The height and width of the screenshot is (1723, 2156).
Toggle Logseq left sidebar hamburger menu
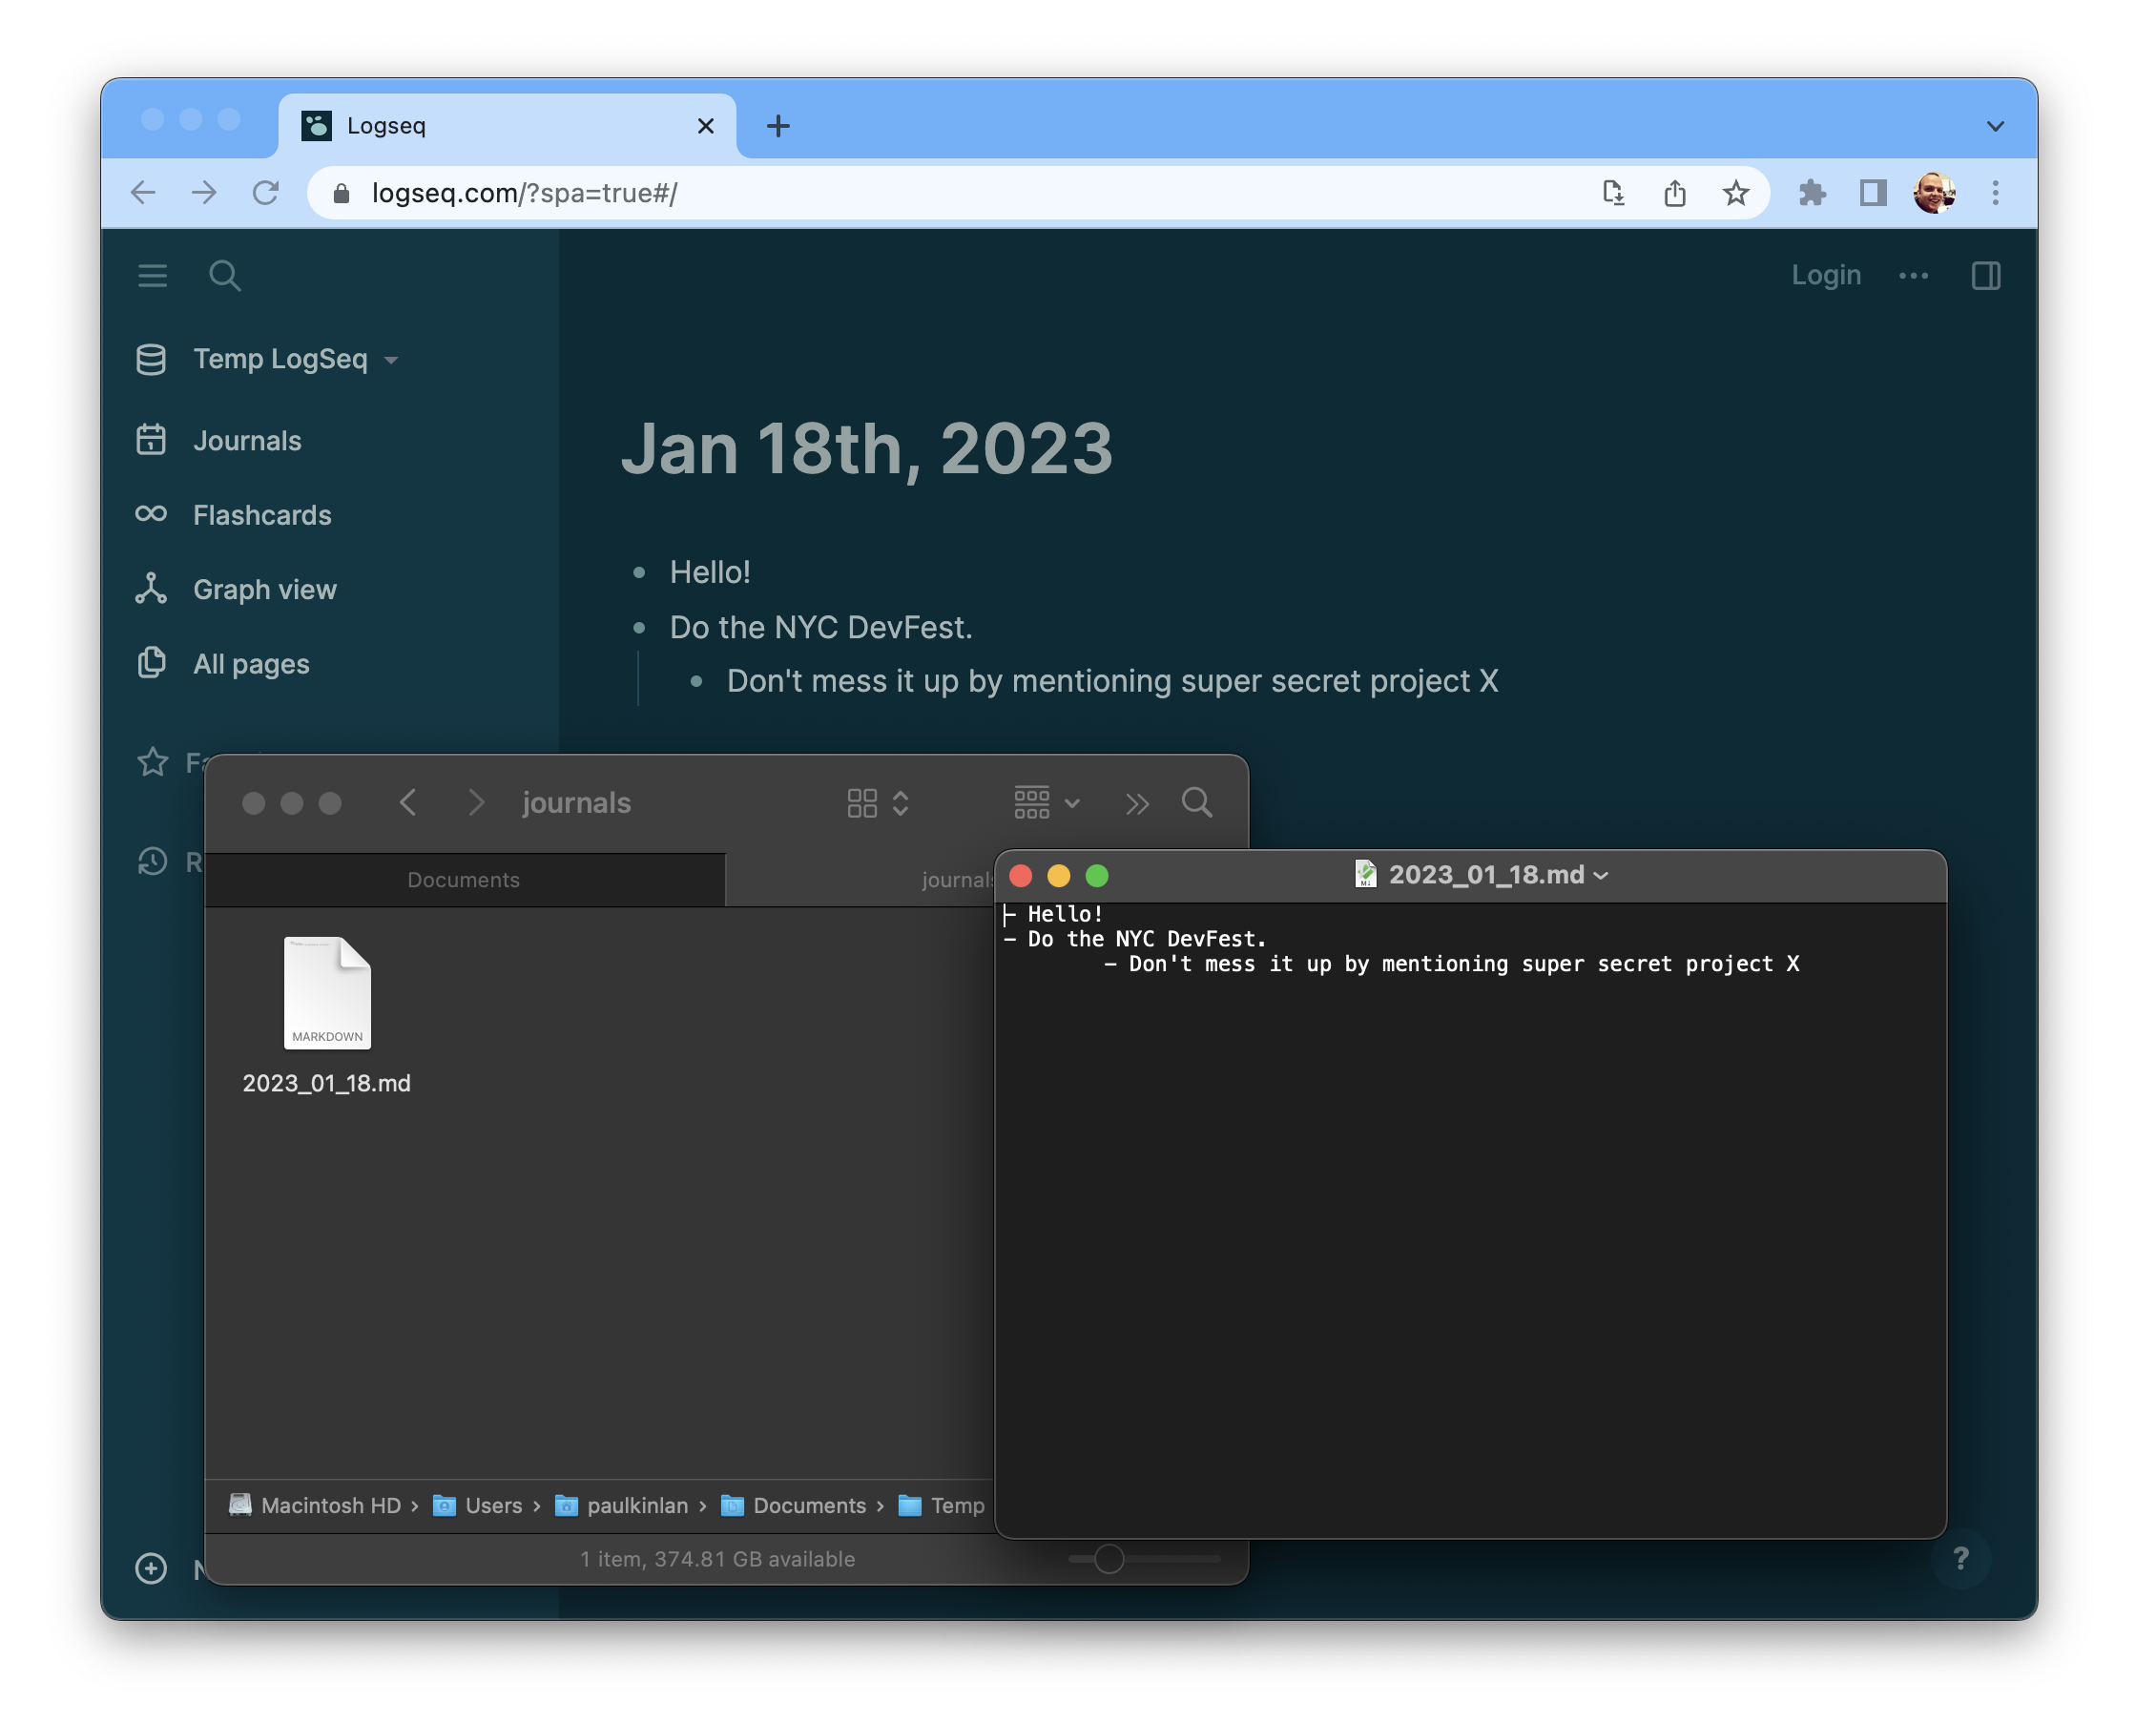(x=152, y=275)
